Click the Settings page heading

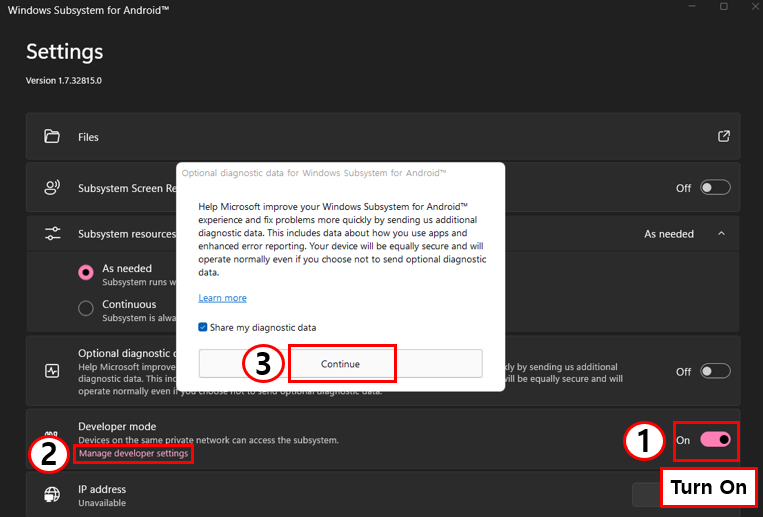click(x=64, y=52)
